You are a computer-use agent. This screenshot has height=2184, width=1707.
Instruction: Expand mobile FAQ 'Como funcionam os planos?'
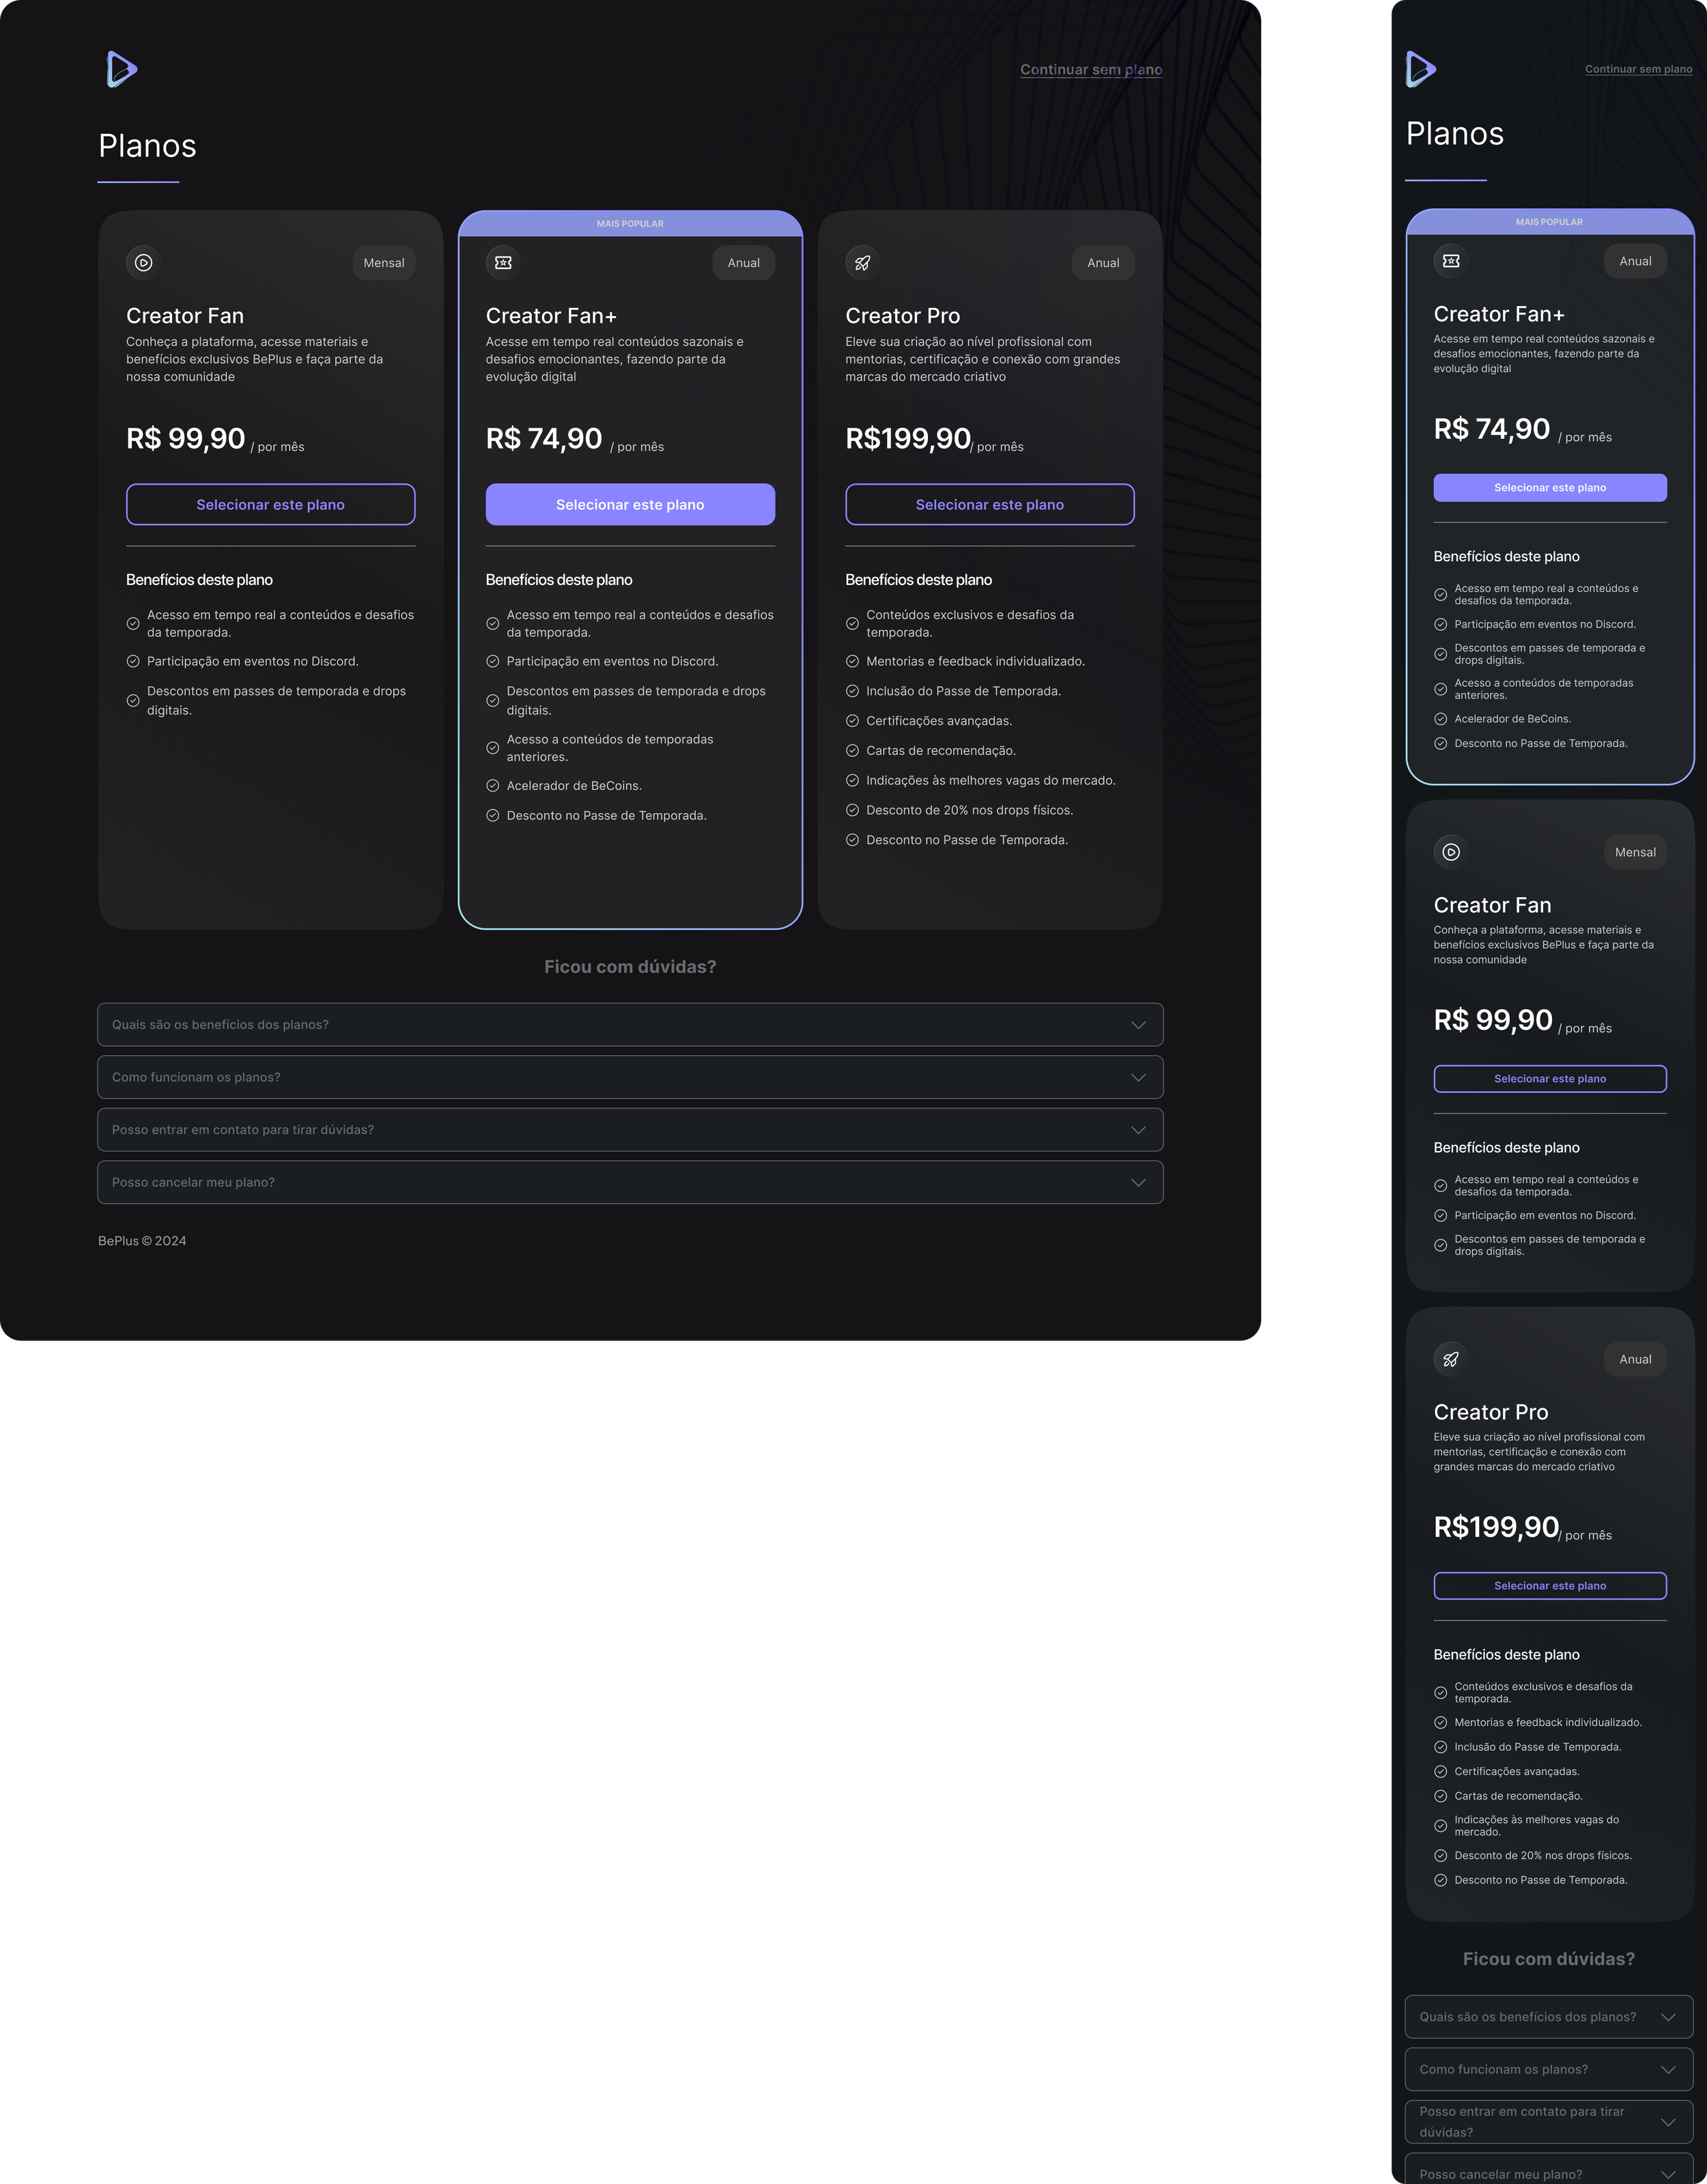click(1549, 2070)
